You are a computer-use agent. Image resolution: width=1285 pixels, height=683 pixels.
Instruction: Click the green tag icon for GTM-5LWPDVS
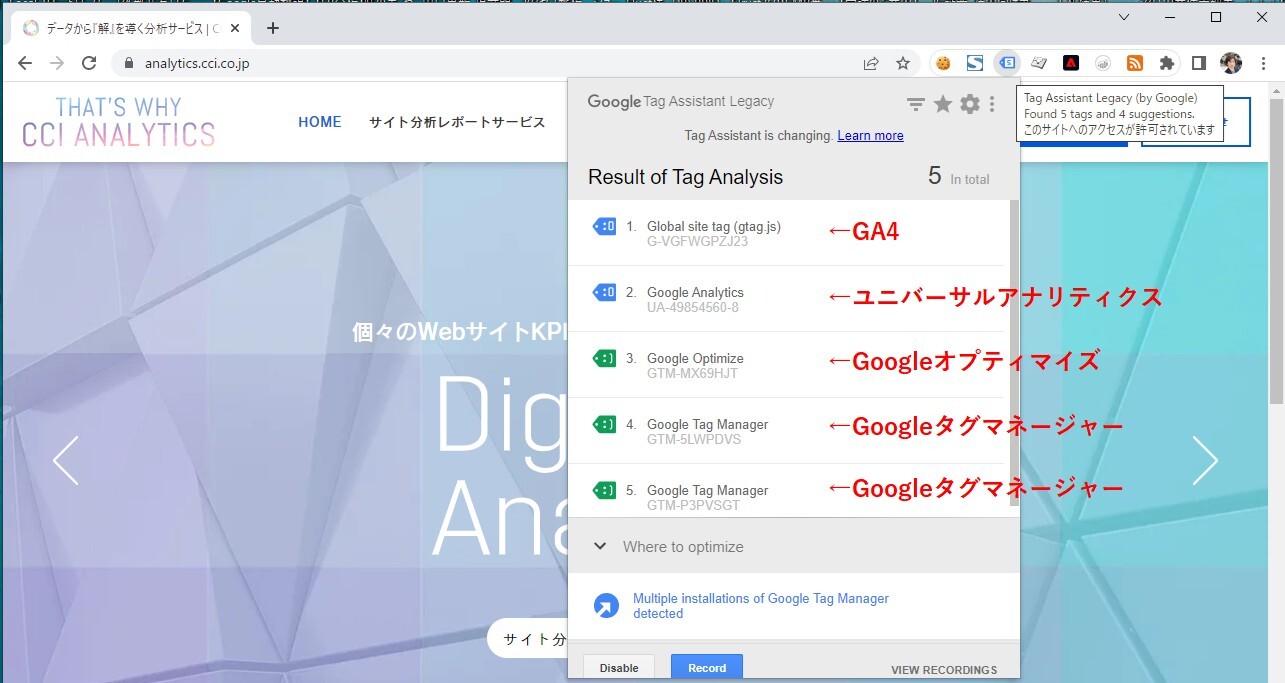click(604, 425)
